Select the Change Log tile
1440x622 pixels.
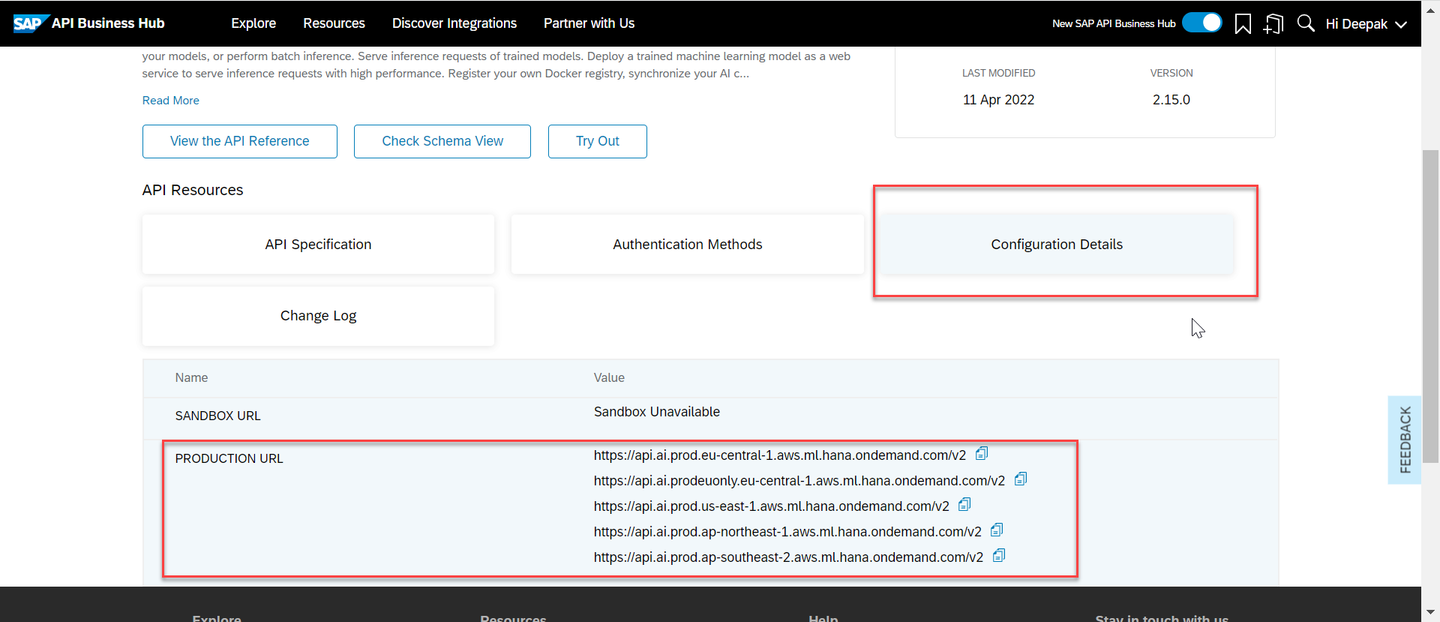click(318, 316)
